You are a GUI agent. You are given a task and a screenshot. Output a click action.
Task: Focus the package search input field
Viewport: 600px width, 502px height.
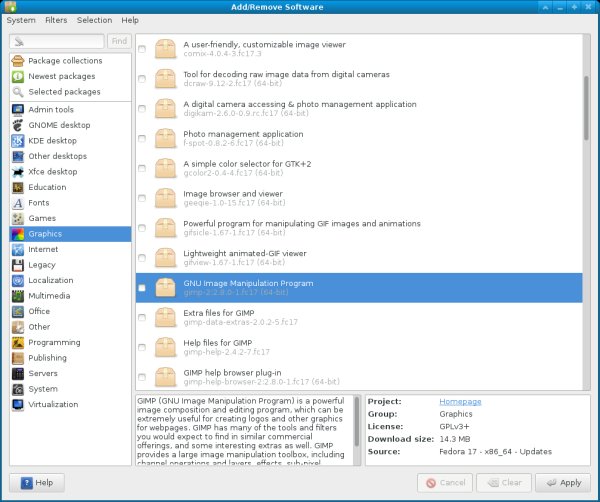[x=57, y=41]
